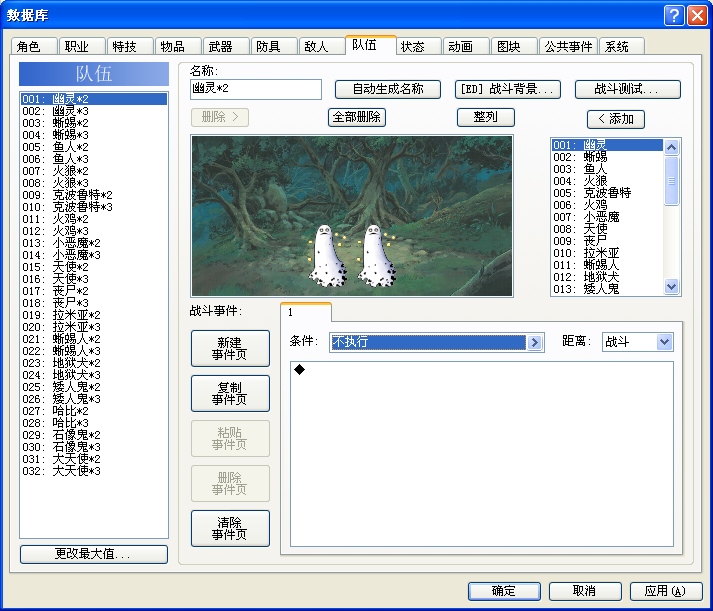The image size is (713, 611).
Task: Click the 名称 input field
Action: (256, 89)
